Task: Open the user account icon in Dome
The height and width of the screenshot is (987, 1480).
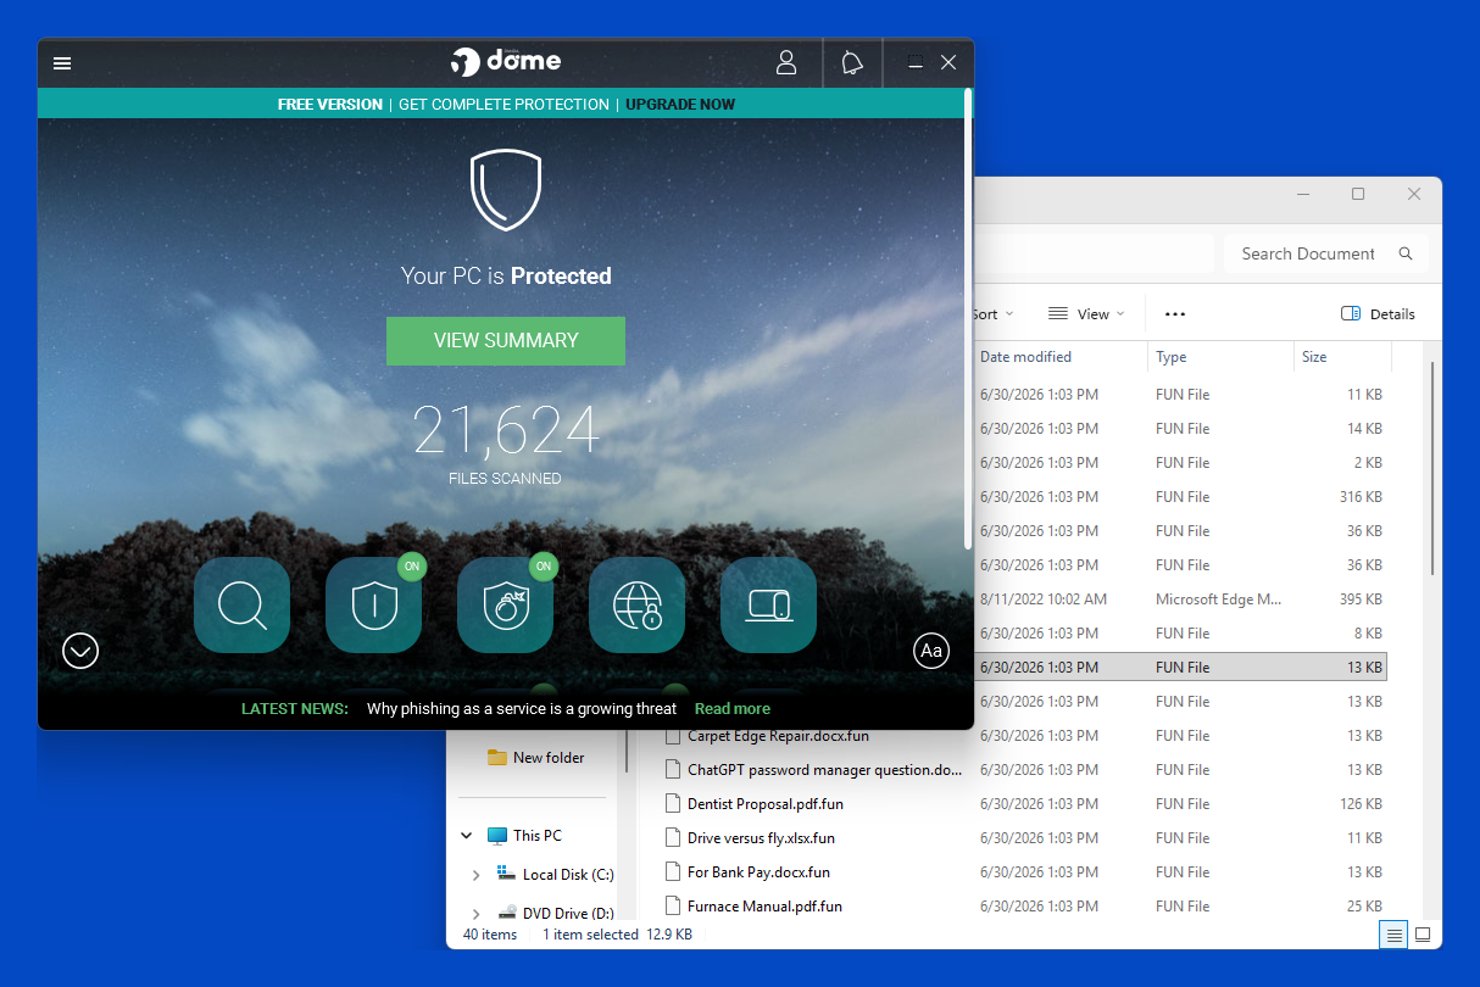Action: (x=786, y=63)
